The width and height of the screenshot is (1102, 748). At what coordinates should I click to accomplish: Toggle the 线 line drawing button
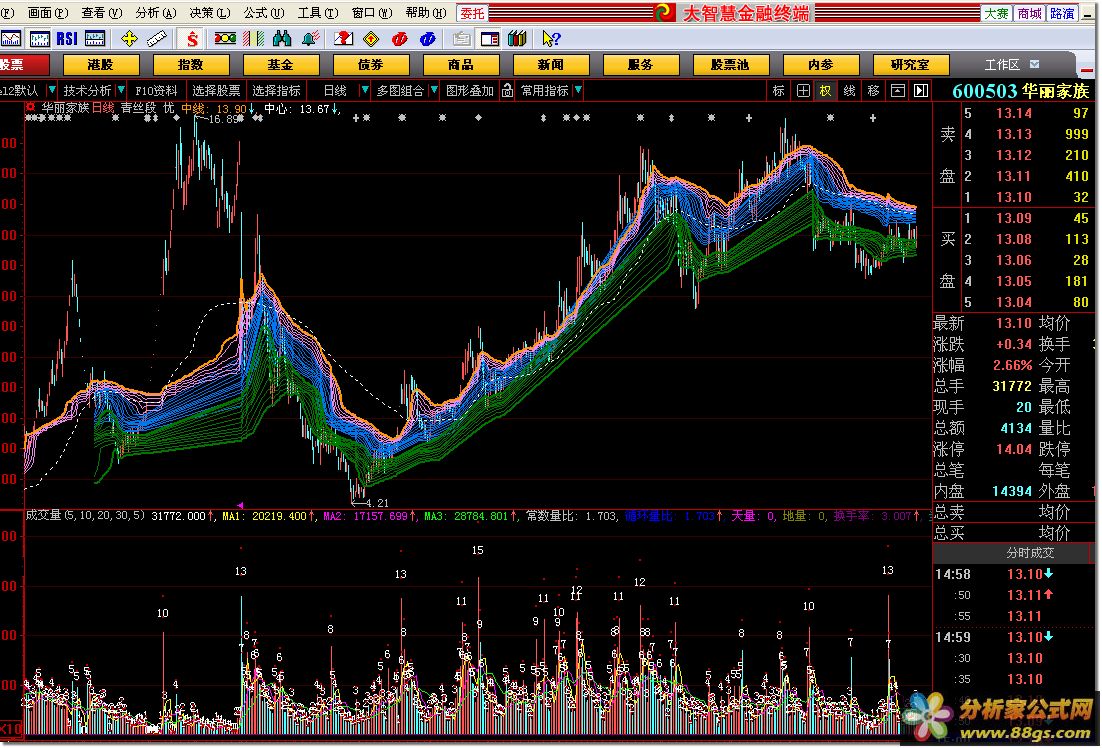coord(850,91)
